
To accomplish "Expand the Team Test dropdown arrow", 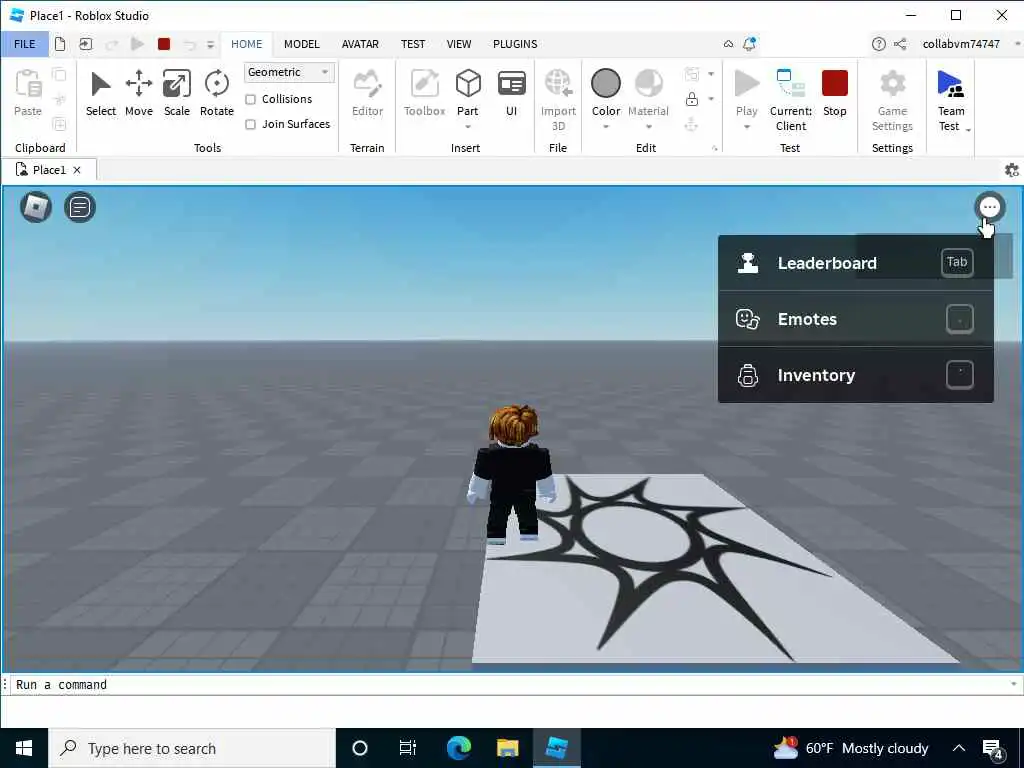I will pyautogui.click(x=968, y=131).
